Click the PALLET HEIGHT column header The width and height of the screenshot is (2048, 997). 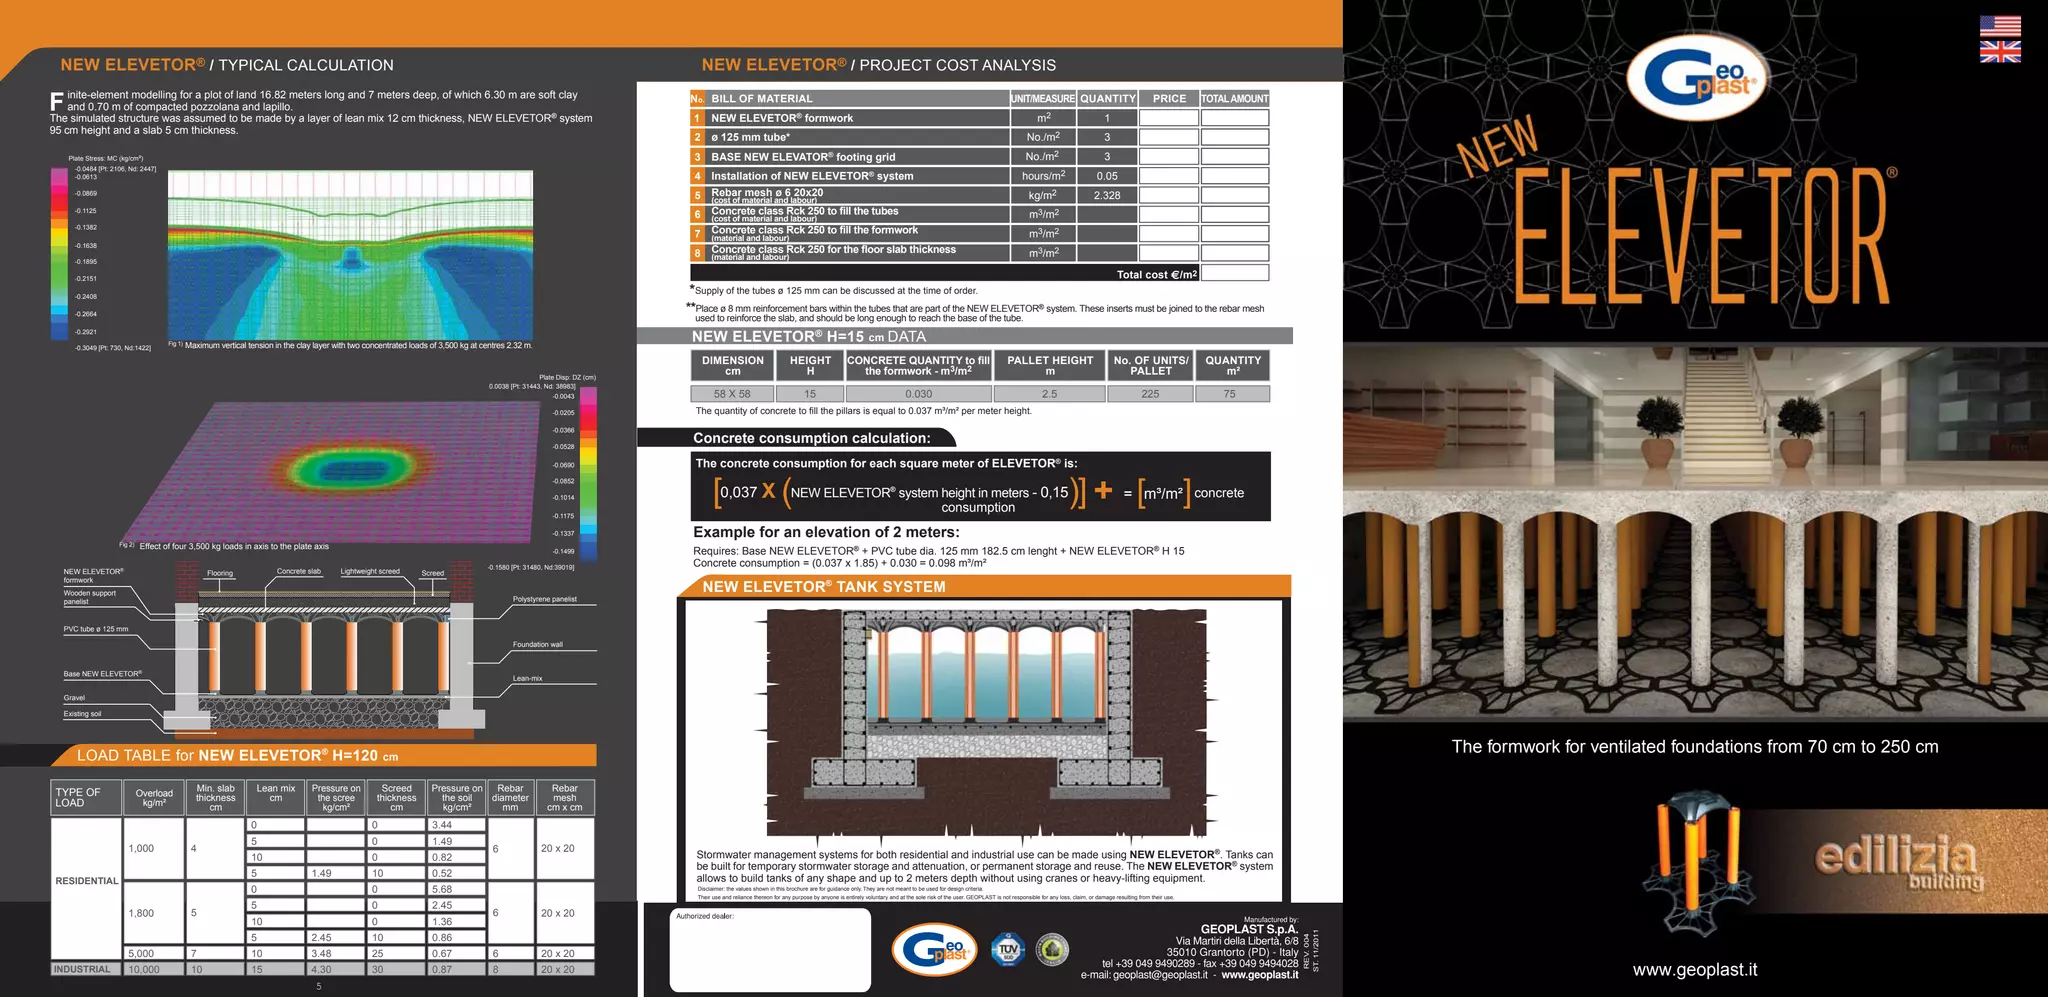click(1050, 365)
